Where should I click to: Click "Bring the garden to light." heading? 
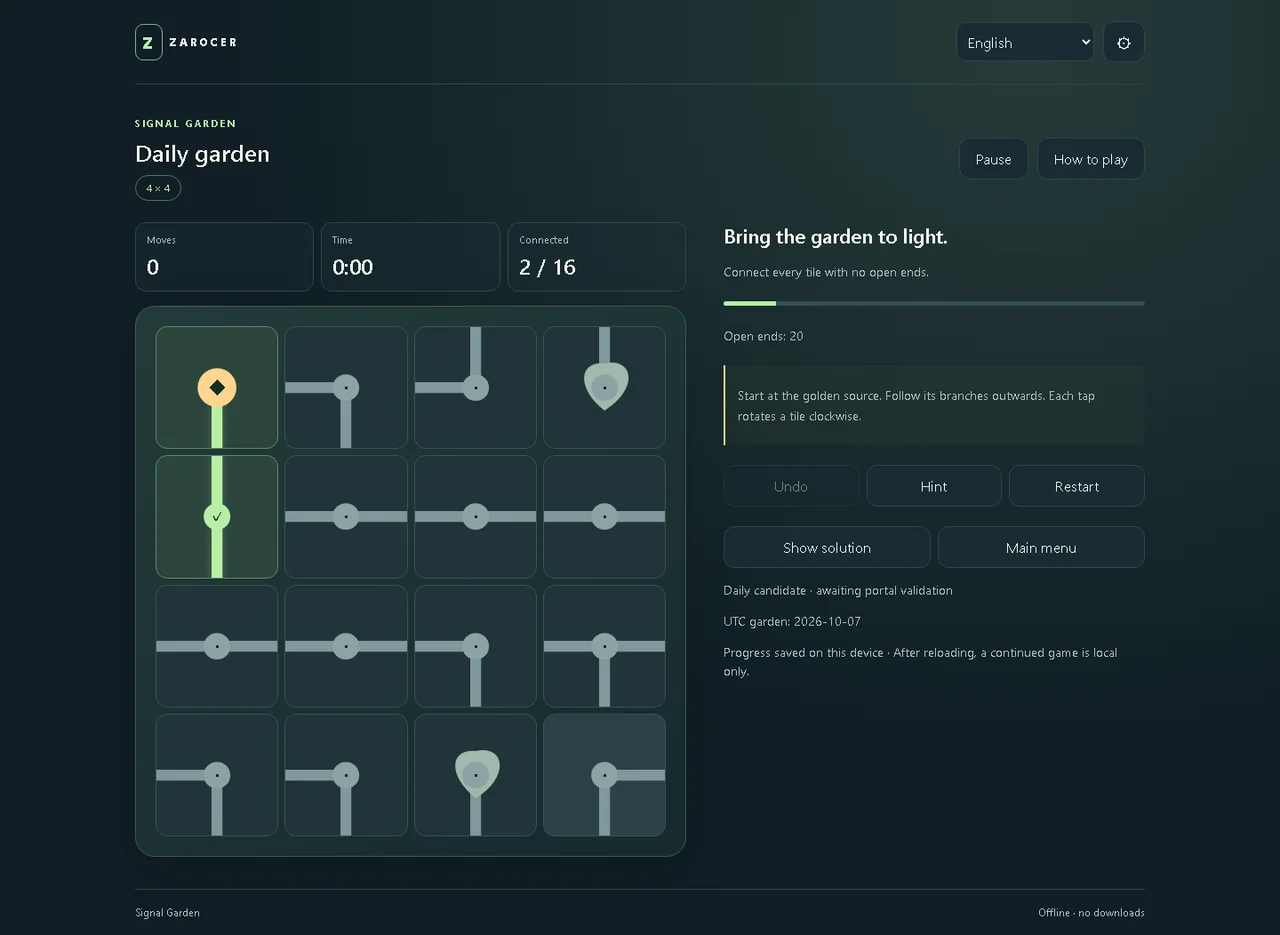pos(836,237)
